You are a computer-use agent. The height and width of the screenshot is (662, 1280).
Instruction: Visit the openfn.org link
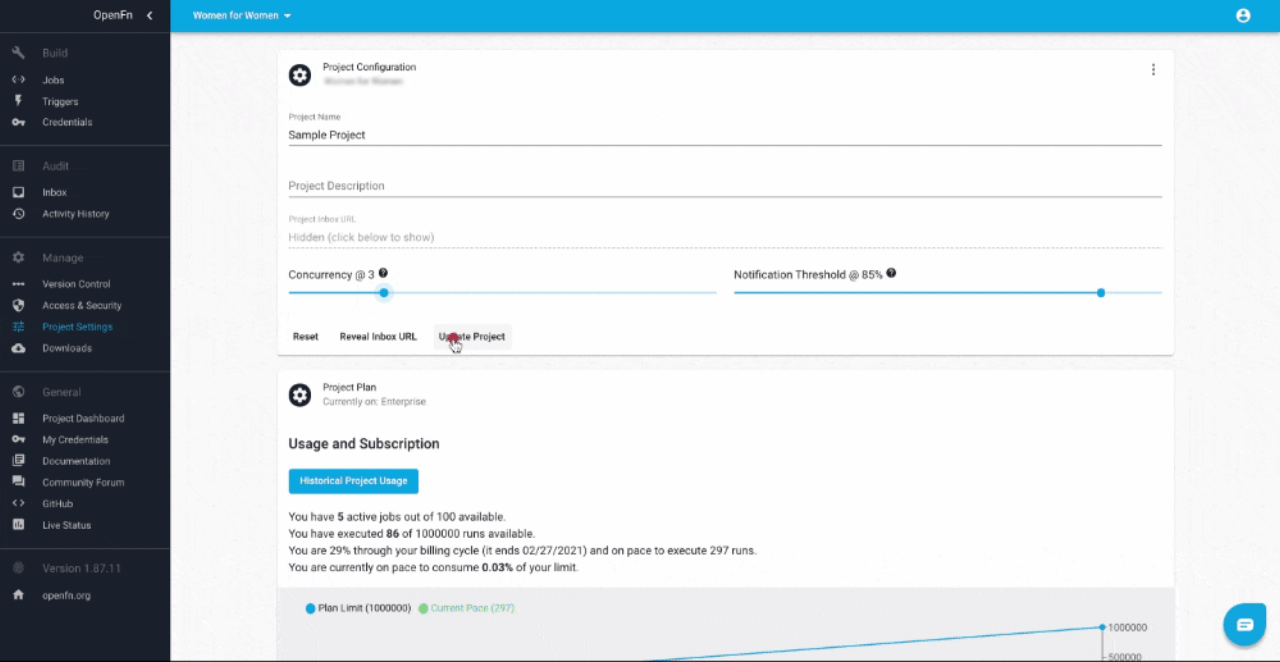pos(66,596)
